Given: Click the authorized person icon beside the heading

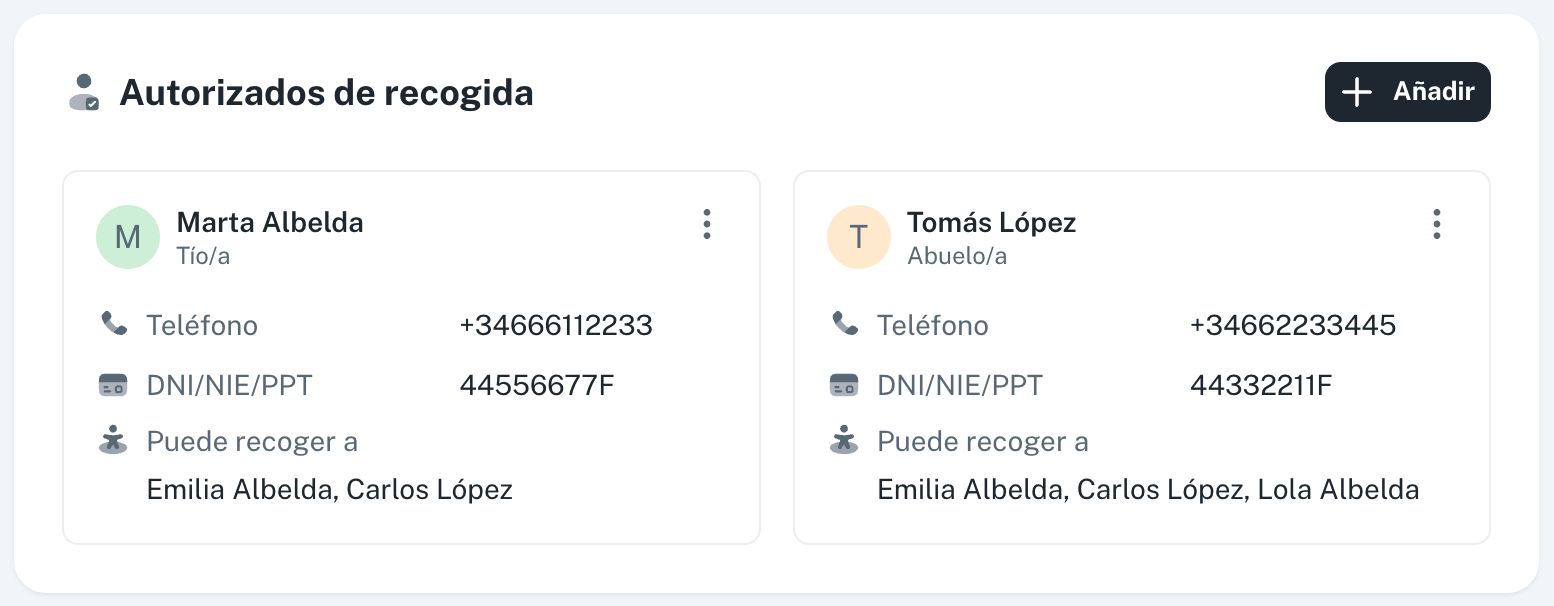Looking at the screenshot, I should point(84,92).
